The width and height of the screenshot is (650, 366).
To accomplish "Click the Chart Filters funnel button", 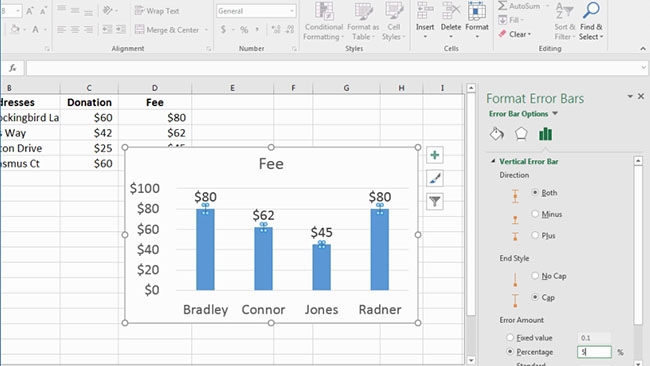I will coord(435,202).
